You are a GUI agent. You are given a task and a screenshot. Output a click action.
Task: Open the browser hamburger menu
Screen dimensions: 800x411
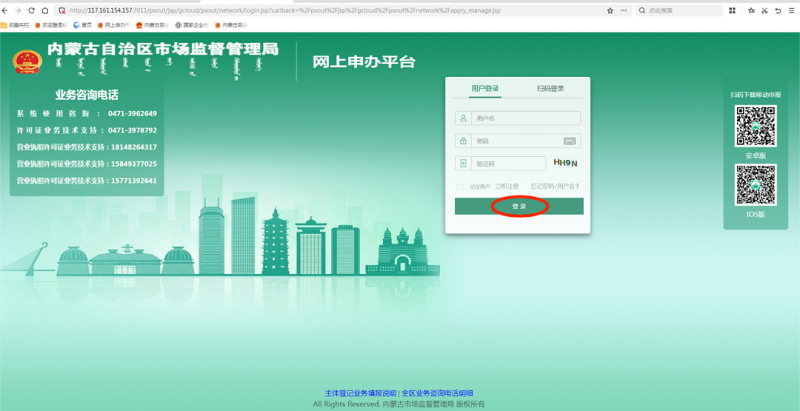791,10
